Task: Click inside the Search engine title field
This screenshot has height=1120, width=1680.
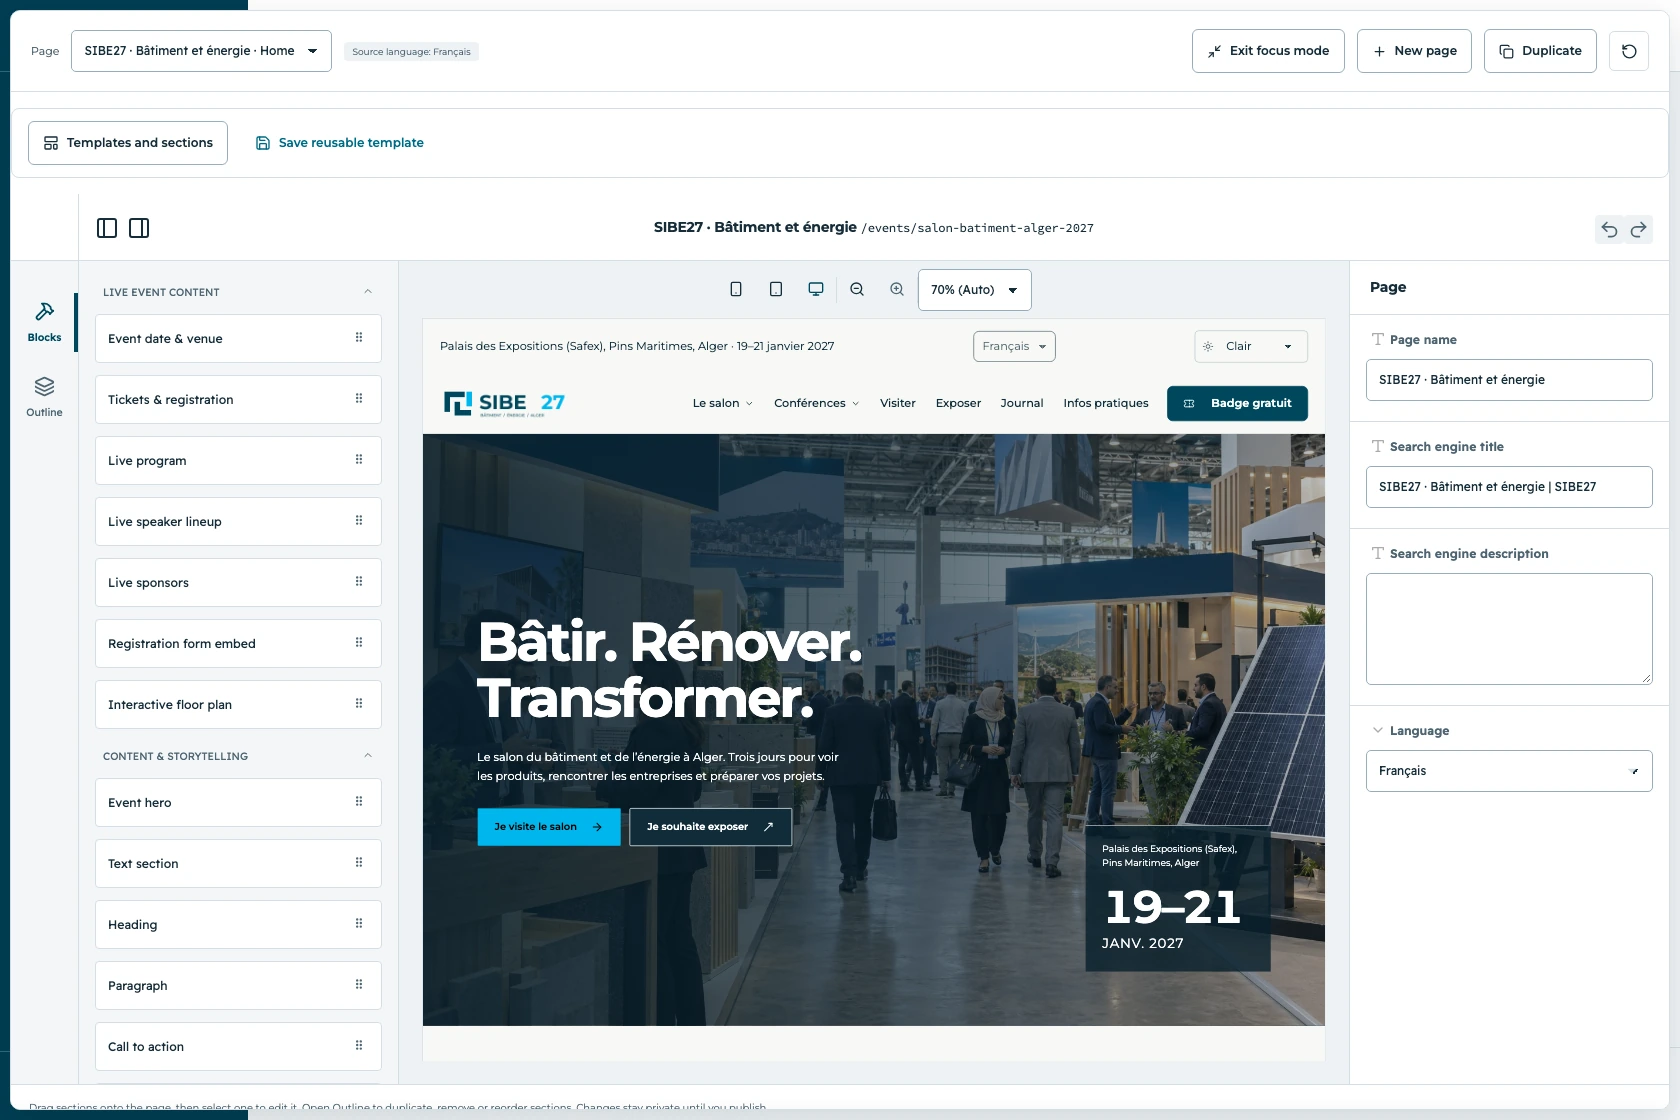Action: pos(1509,487)
